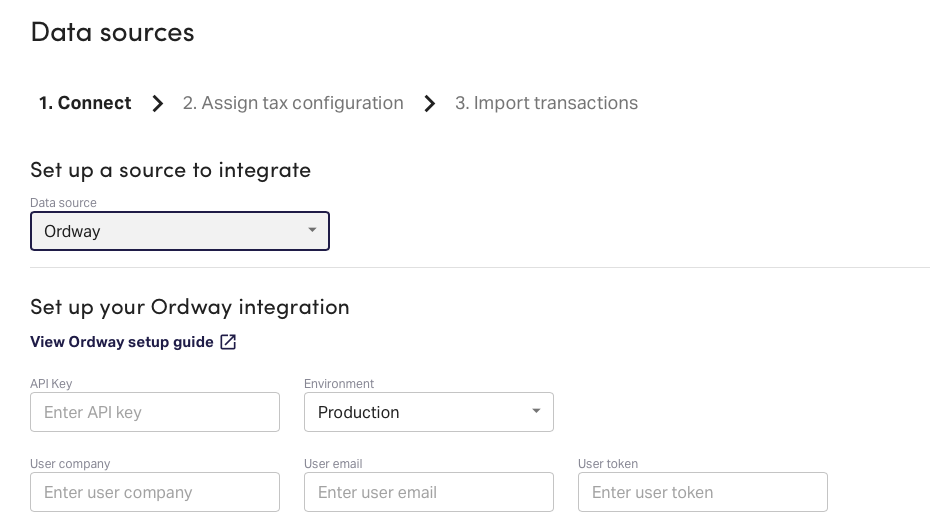930x526 pixels.
Task: Click the external link icon beside setup guide
Action: (228, 342)
